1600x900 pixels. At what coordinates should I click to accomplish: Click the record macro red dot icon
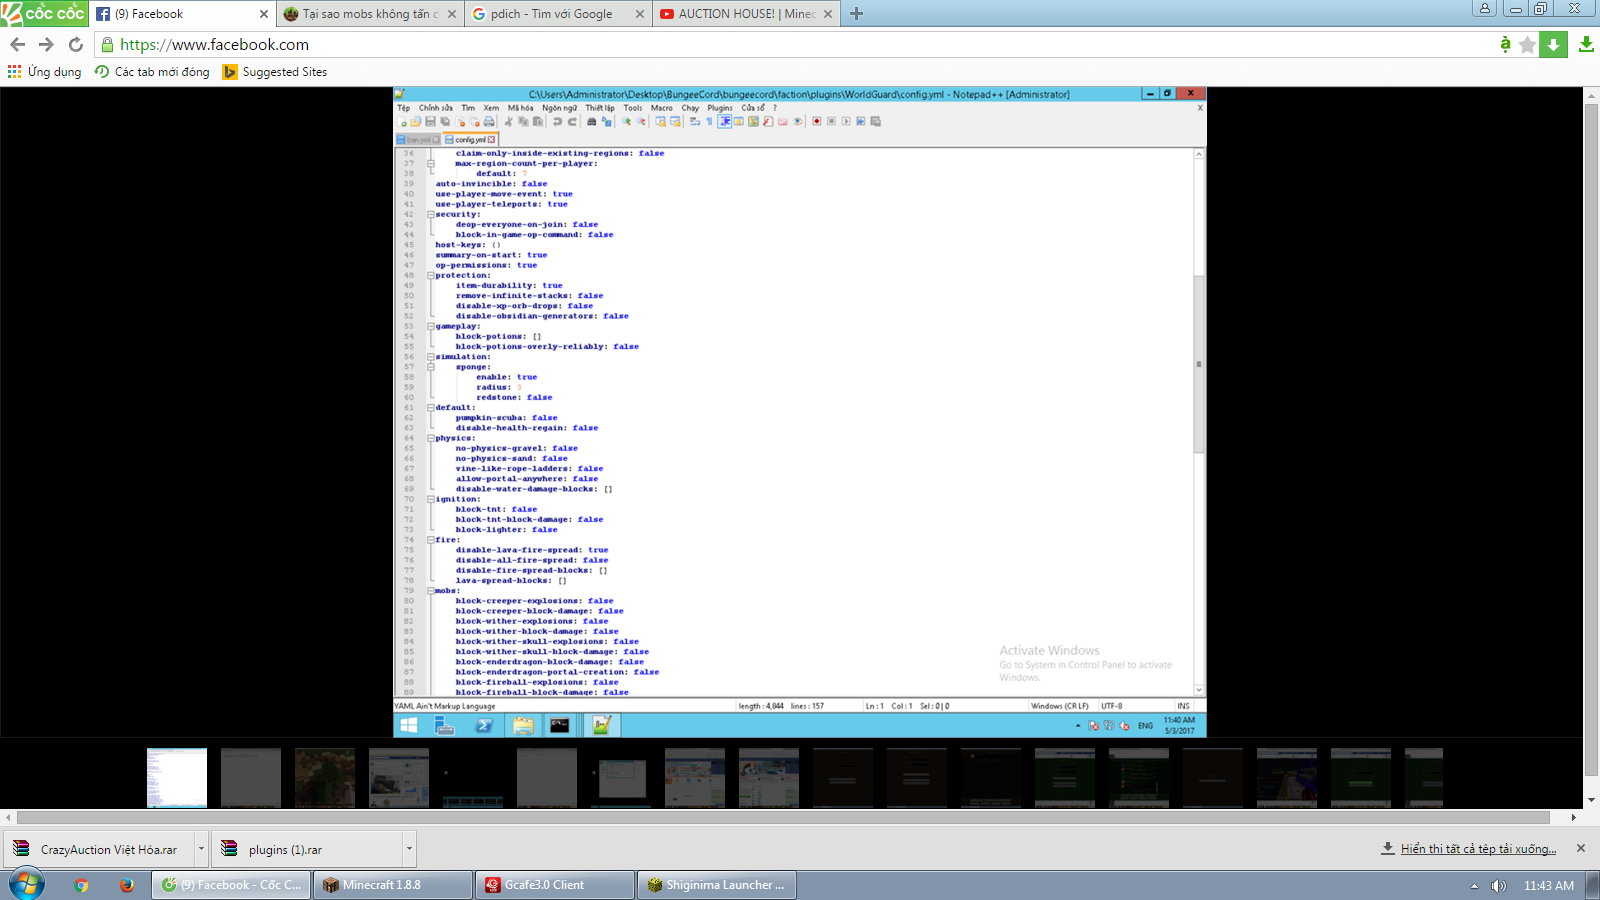(817, 122)
